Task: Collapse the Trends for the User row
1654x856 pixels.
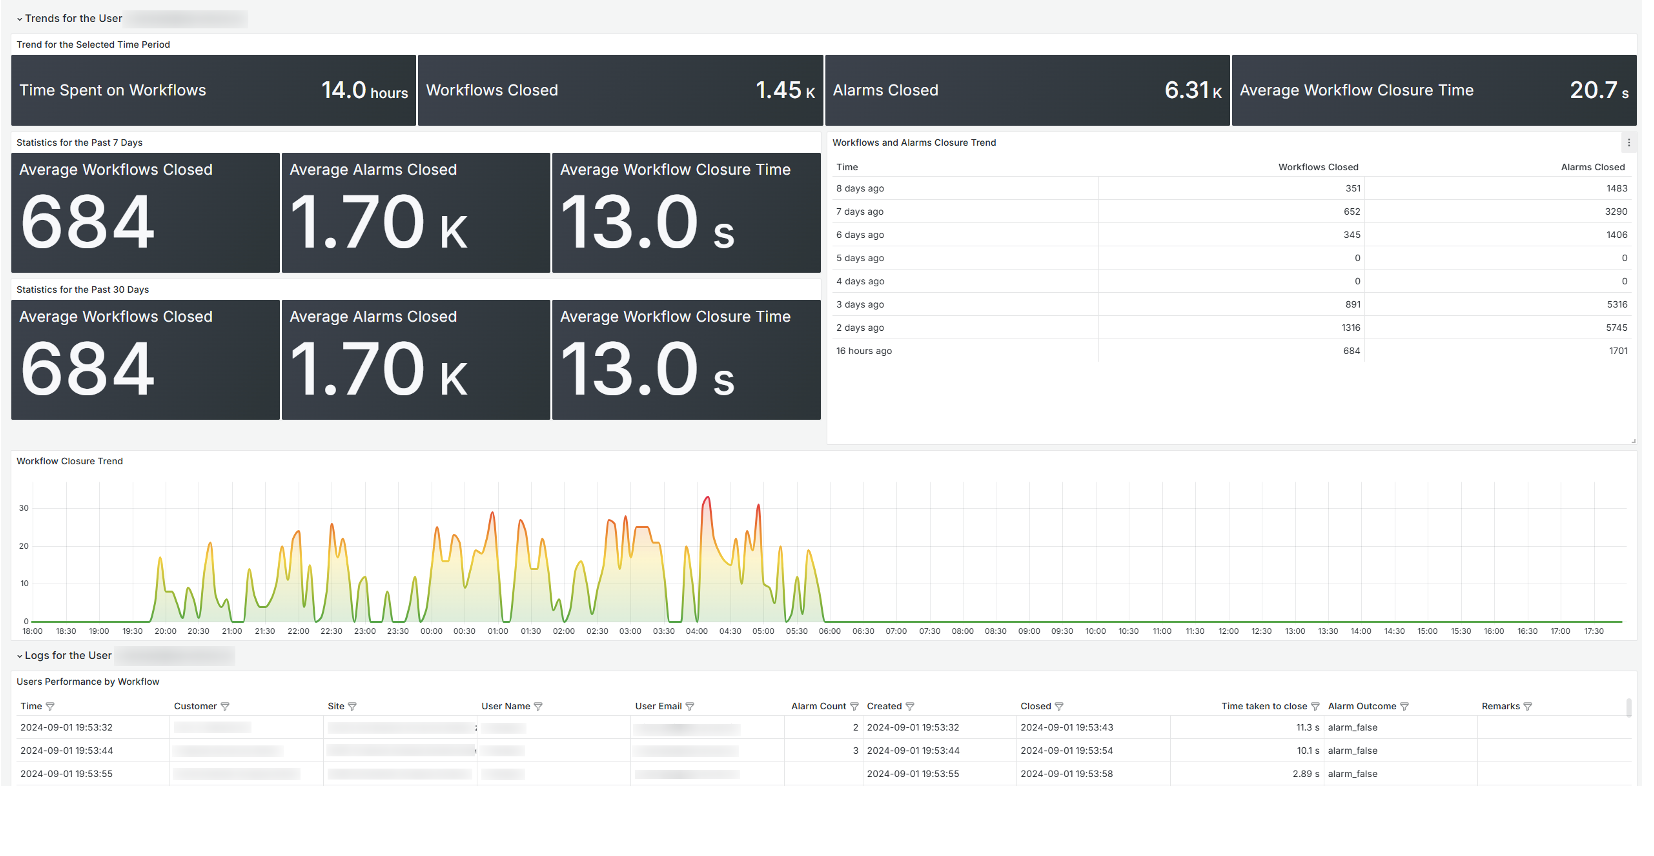Action: point(20,19)
